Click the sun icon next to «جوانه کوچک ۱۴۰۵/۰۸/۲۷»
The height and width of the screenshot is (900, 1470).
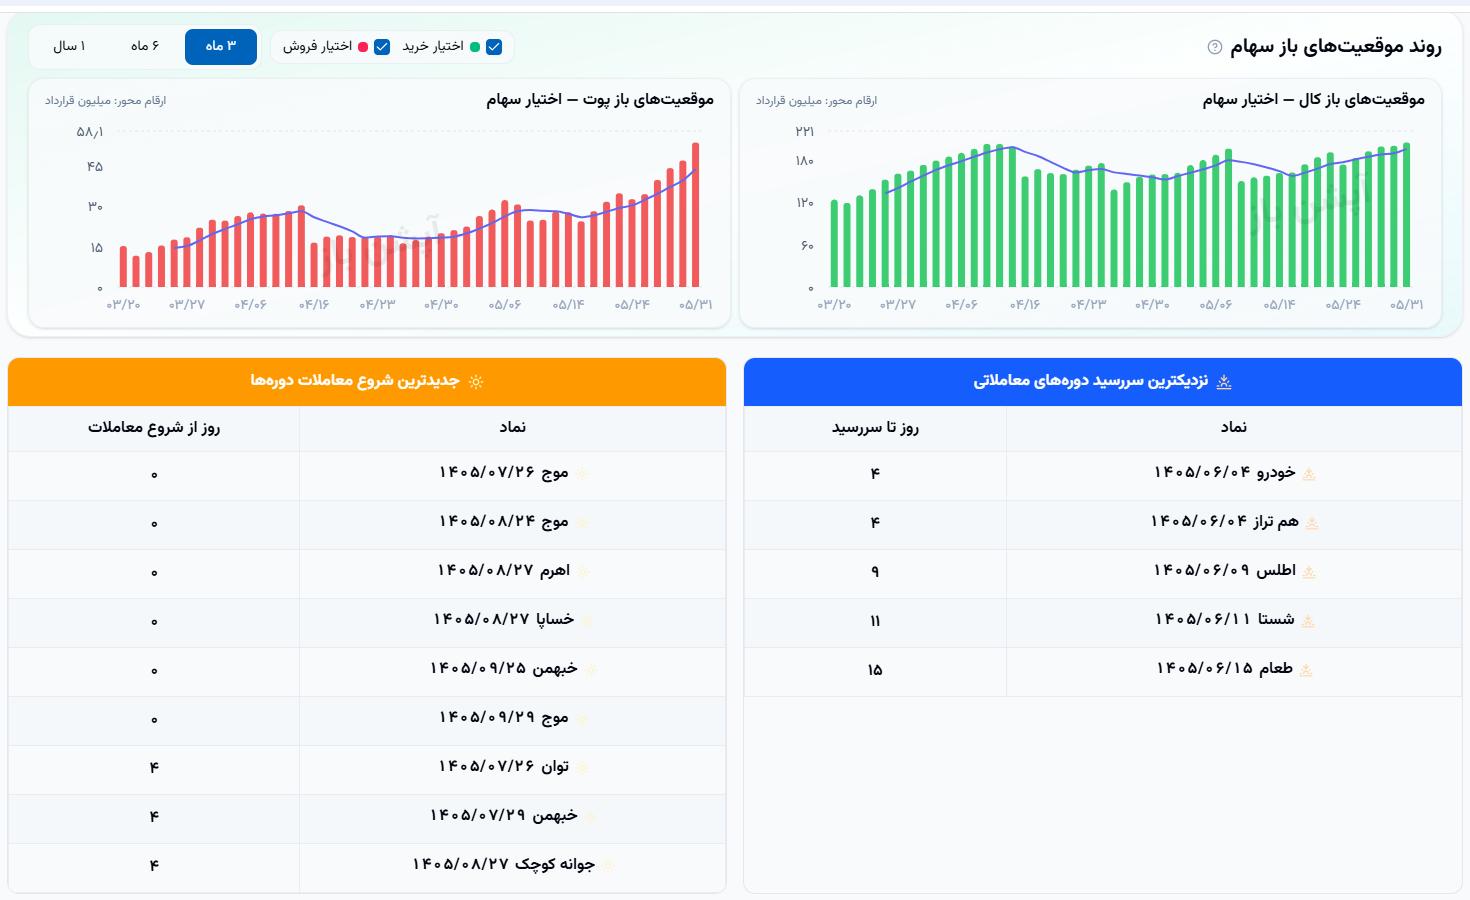point(608,866)
